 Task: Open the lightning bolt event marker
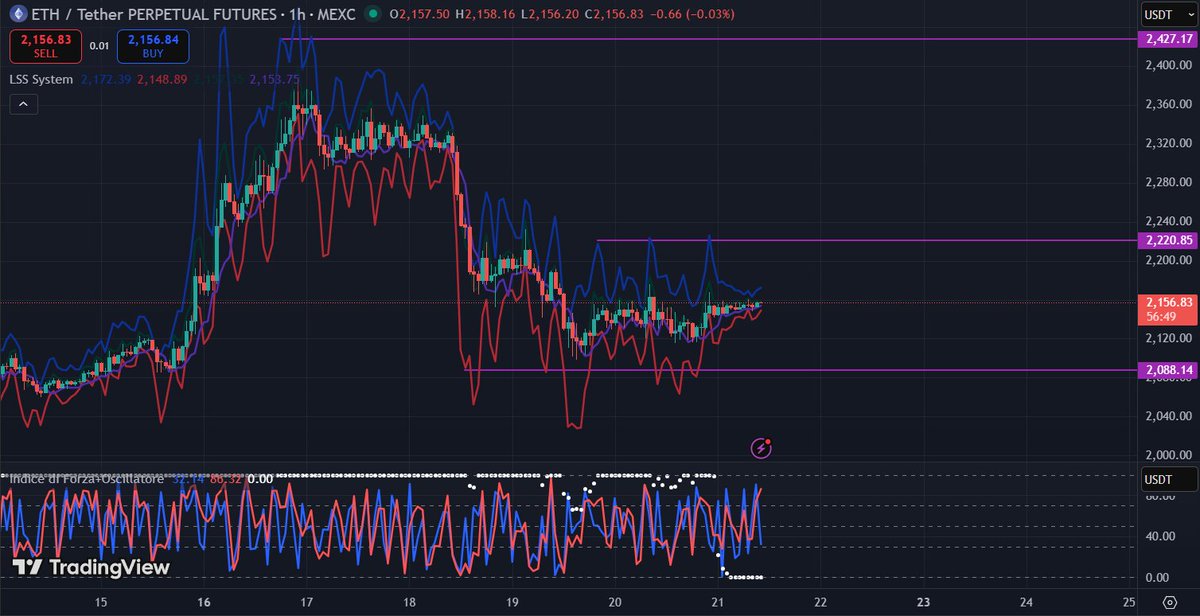[x=762, y=448]
